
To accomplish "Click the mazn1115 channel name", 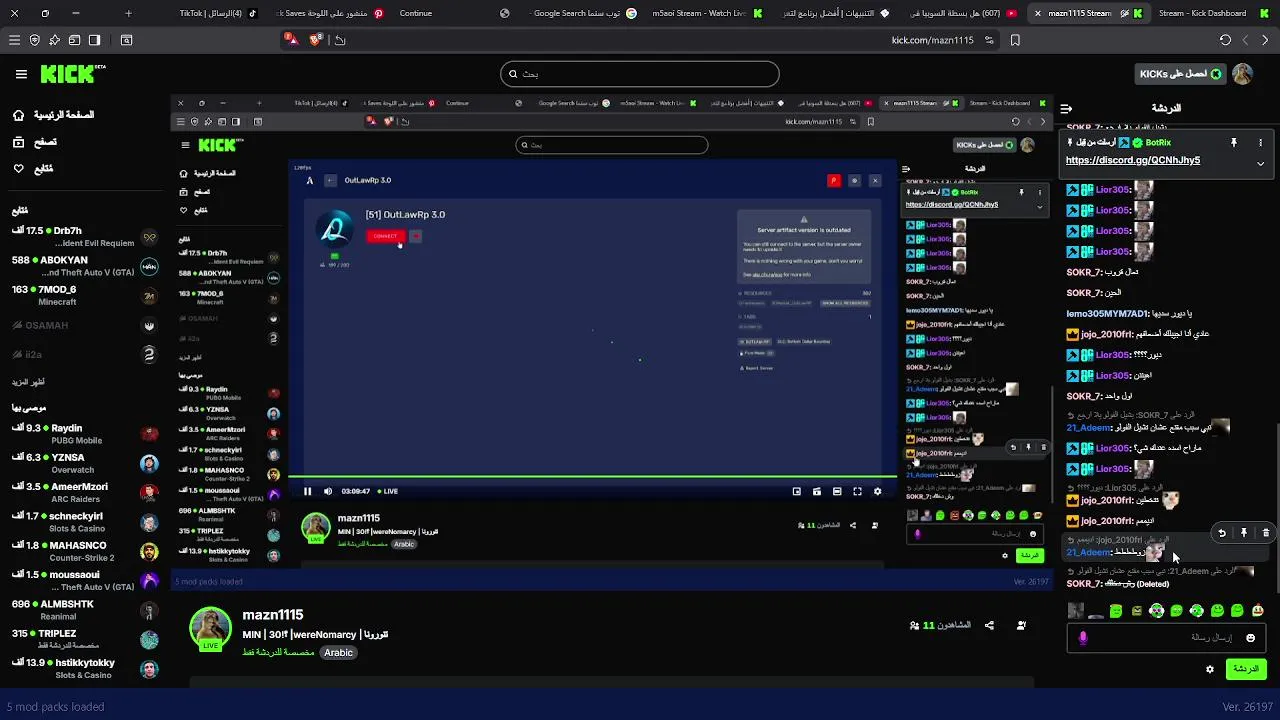I will pyautogui.click(x=272, y=615).
